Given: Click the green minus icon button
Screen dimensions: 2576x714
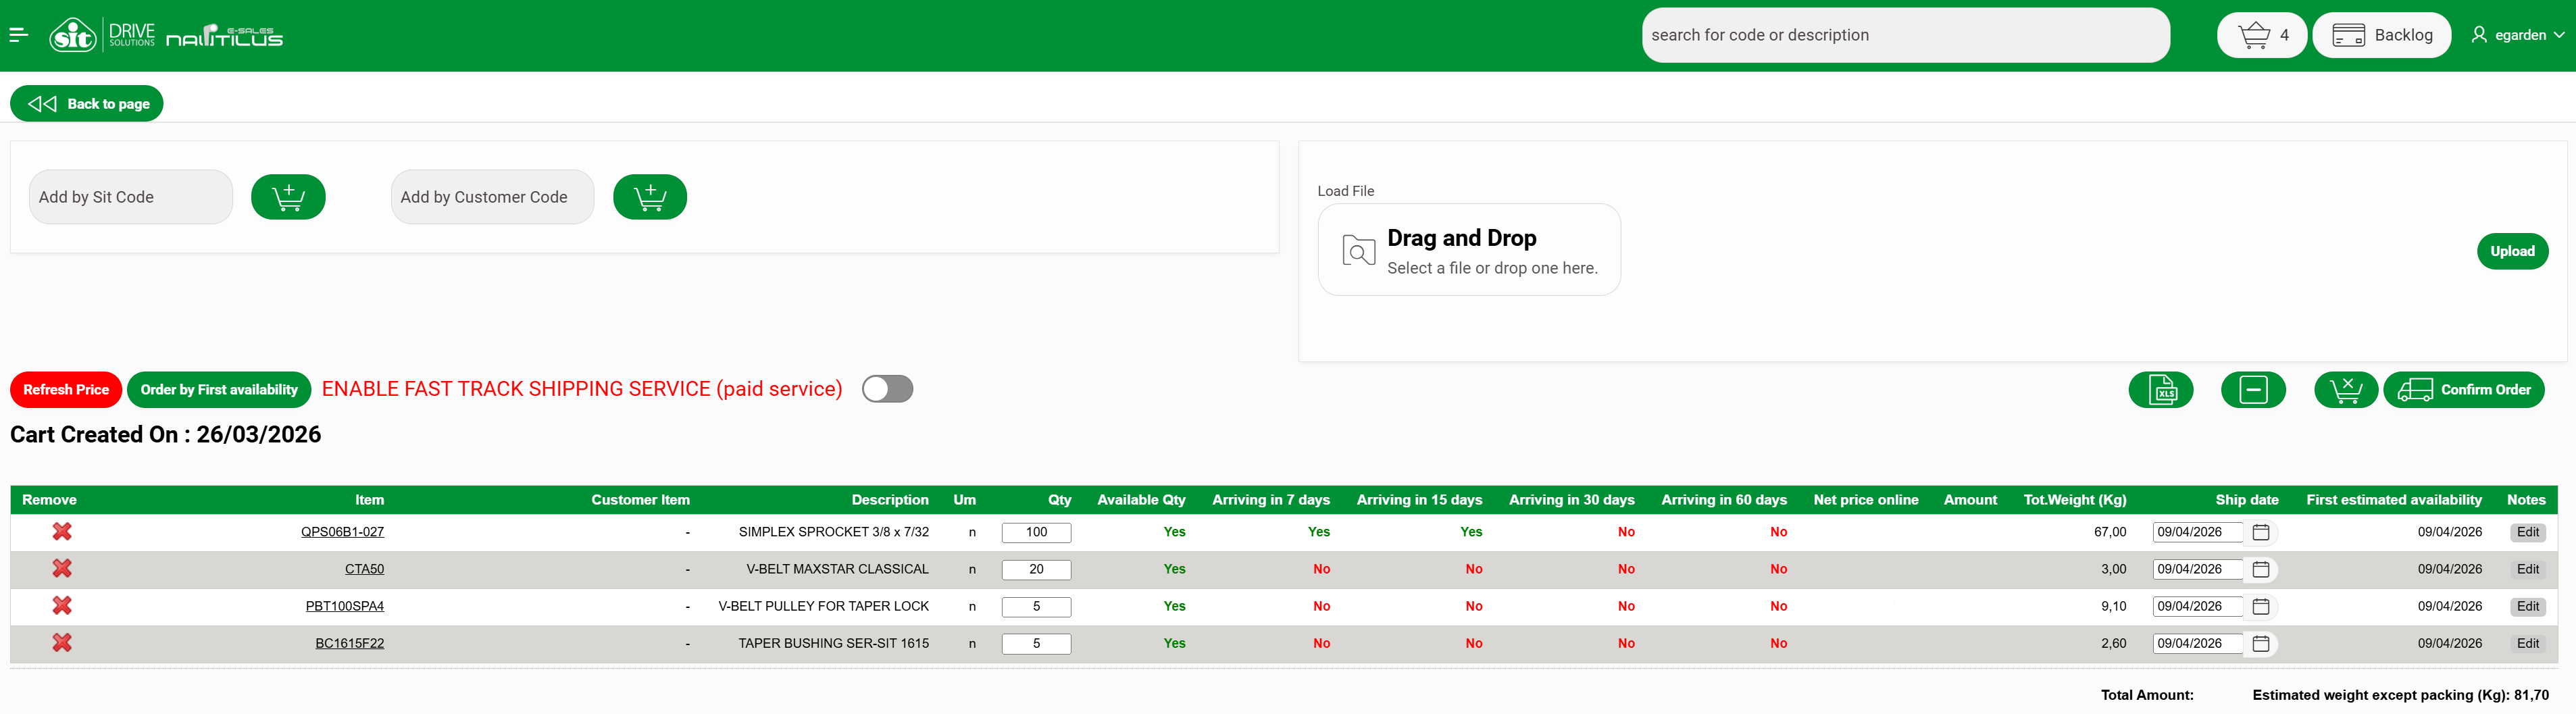Looking at the screenshot, I should (x=2252, y=390).
